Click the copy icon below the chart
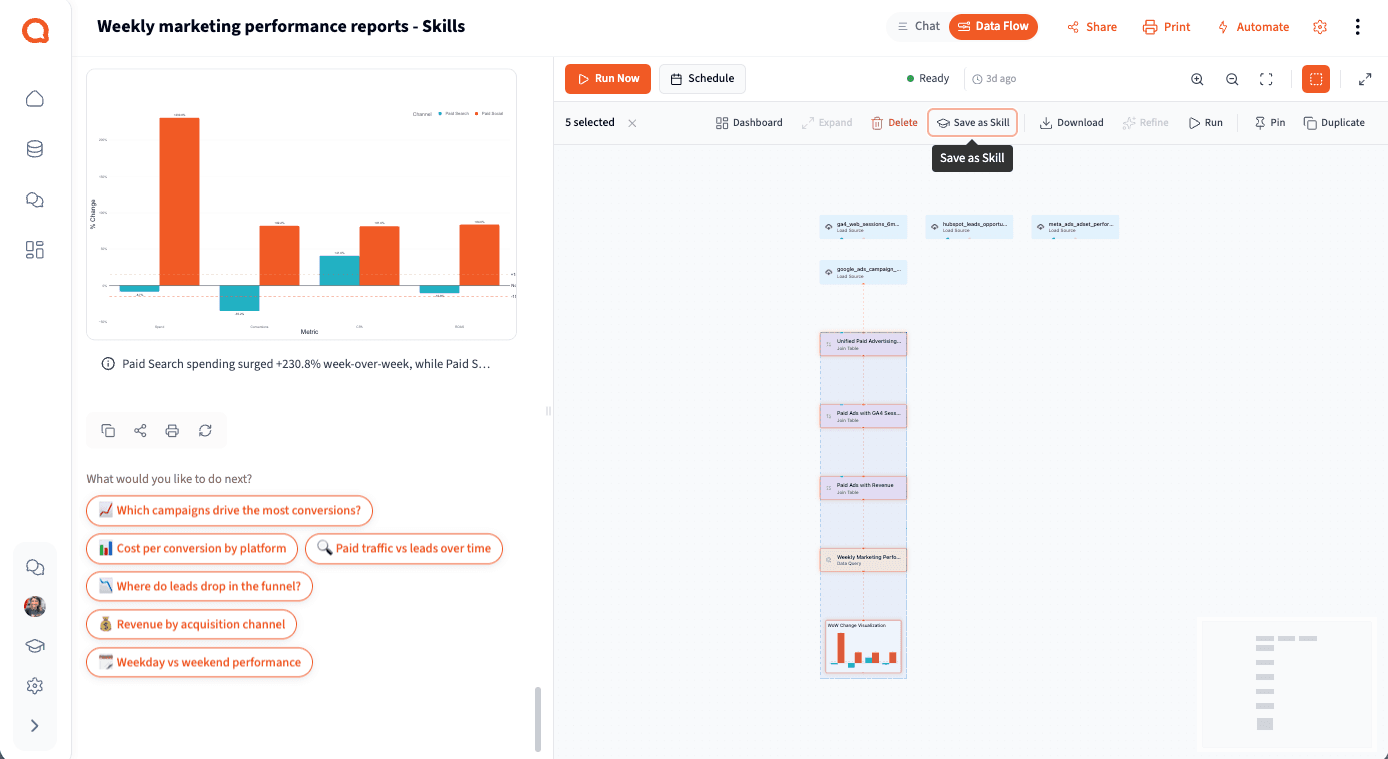Screen dimensions: 1388x759 click(x=108, y=431)
